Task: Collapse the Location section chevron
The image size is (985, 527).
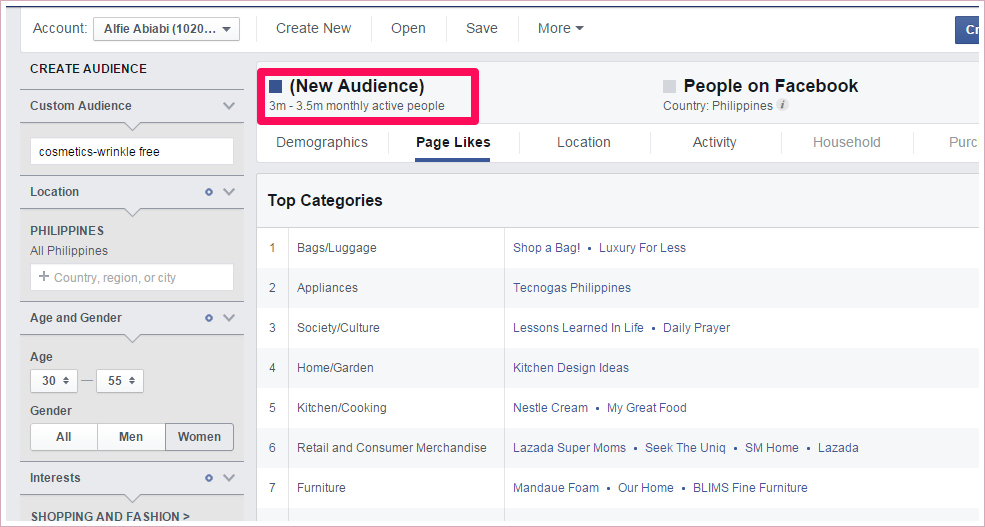Action: [x=229, y=192]
